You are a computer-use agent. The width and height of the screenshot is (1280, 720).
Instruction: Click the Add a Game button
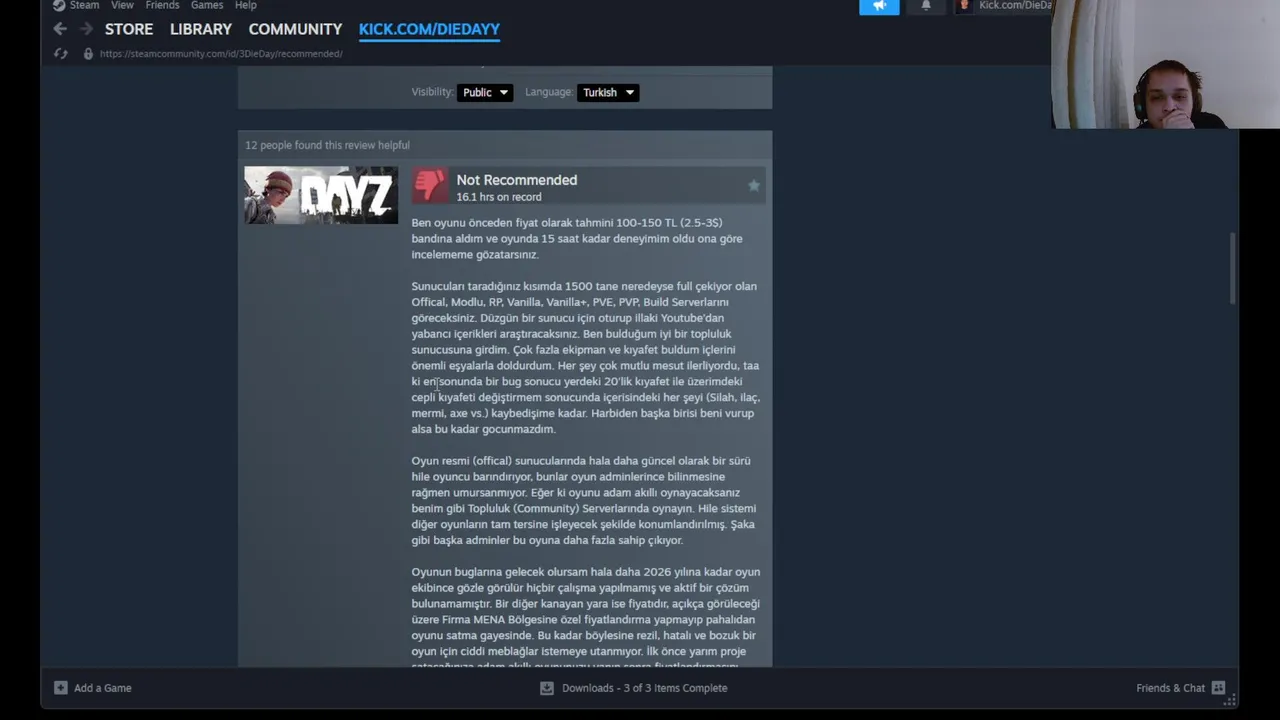[x=93, y=688]
